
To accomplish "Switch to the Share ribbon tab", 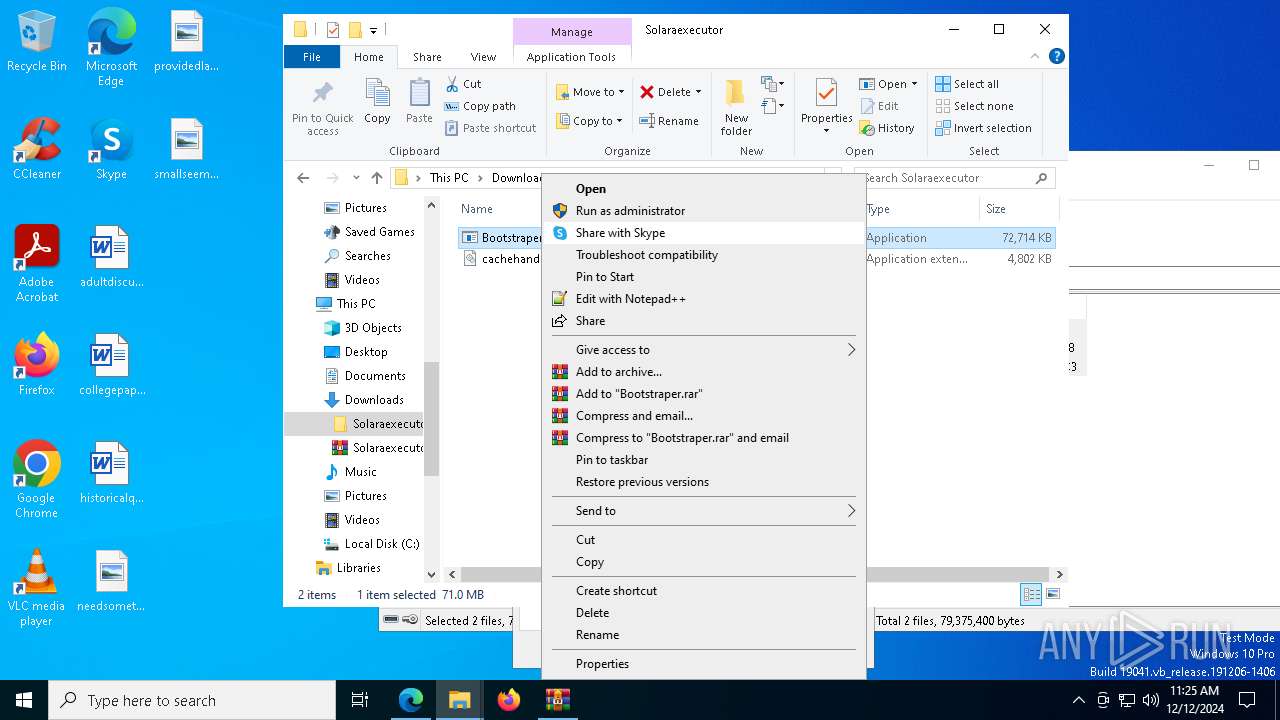I will tap(427, 57).
